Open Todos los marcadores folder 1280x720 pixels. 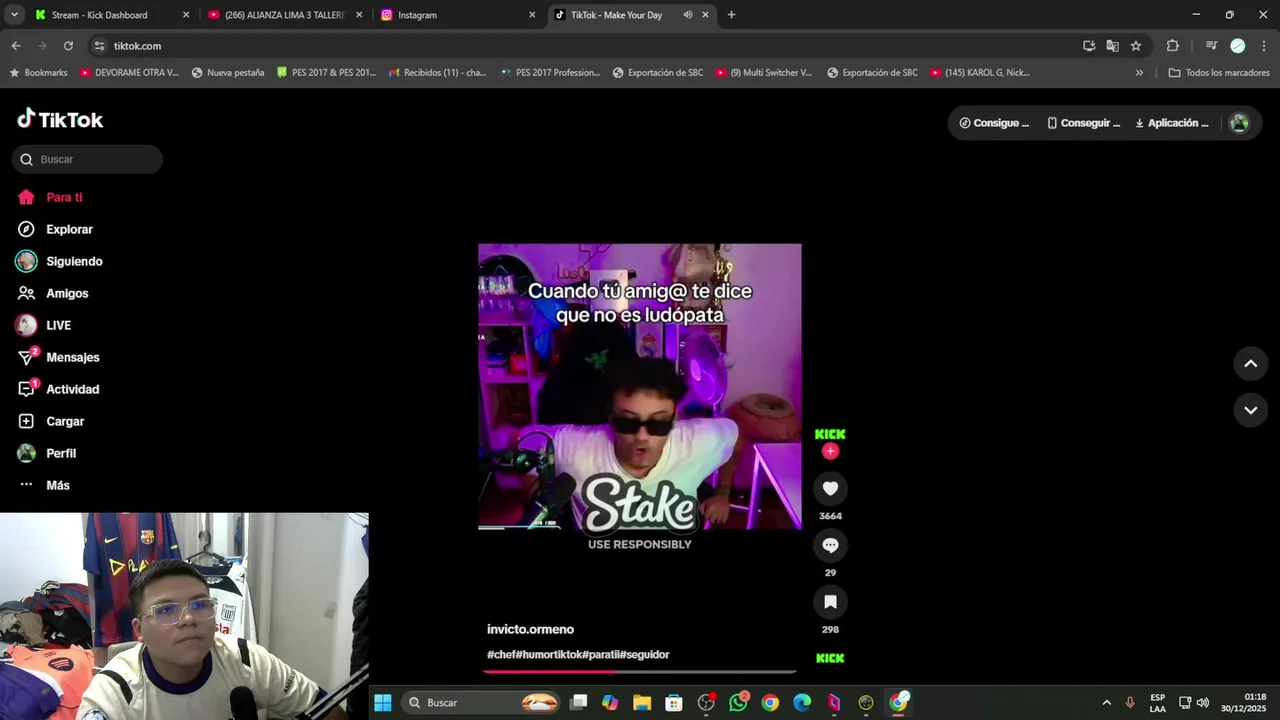(x=1219, y=73)
